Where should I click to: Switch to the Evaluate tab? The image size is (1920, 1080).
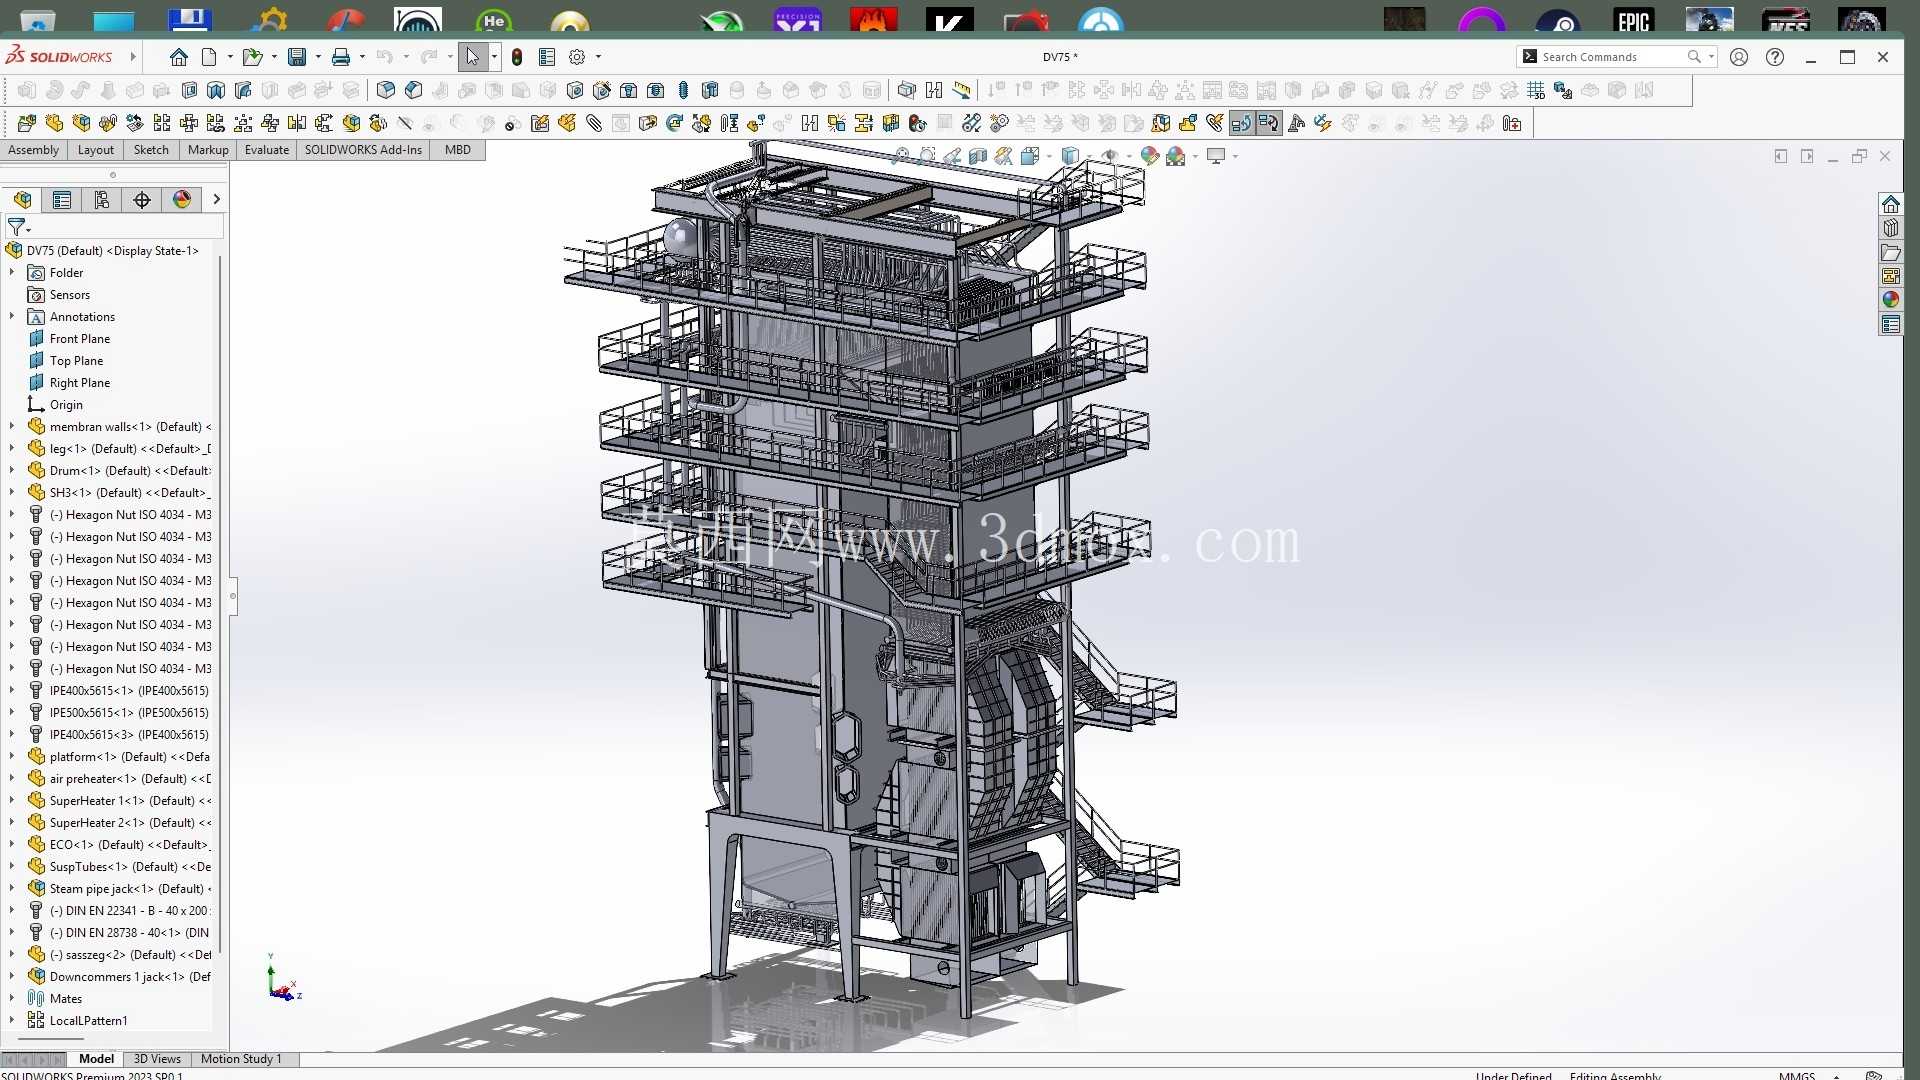[267, 150]
